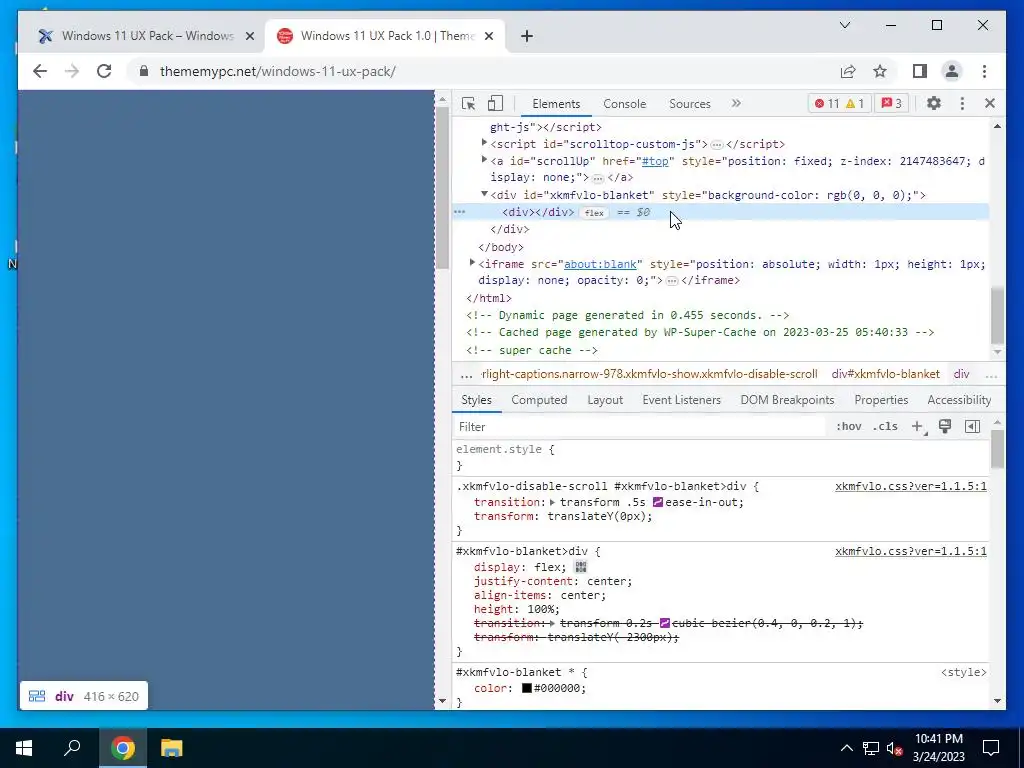Focus the styles Filter input
The image size is (1024, 768).
[x=640, y=426]
